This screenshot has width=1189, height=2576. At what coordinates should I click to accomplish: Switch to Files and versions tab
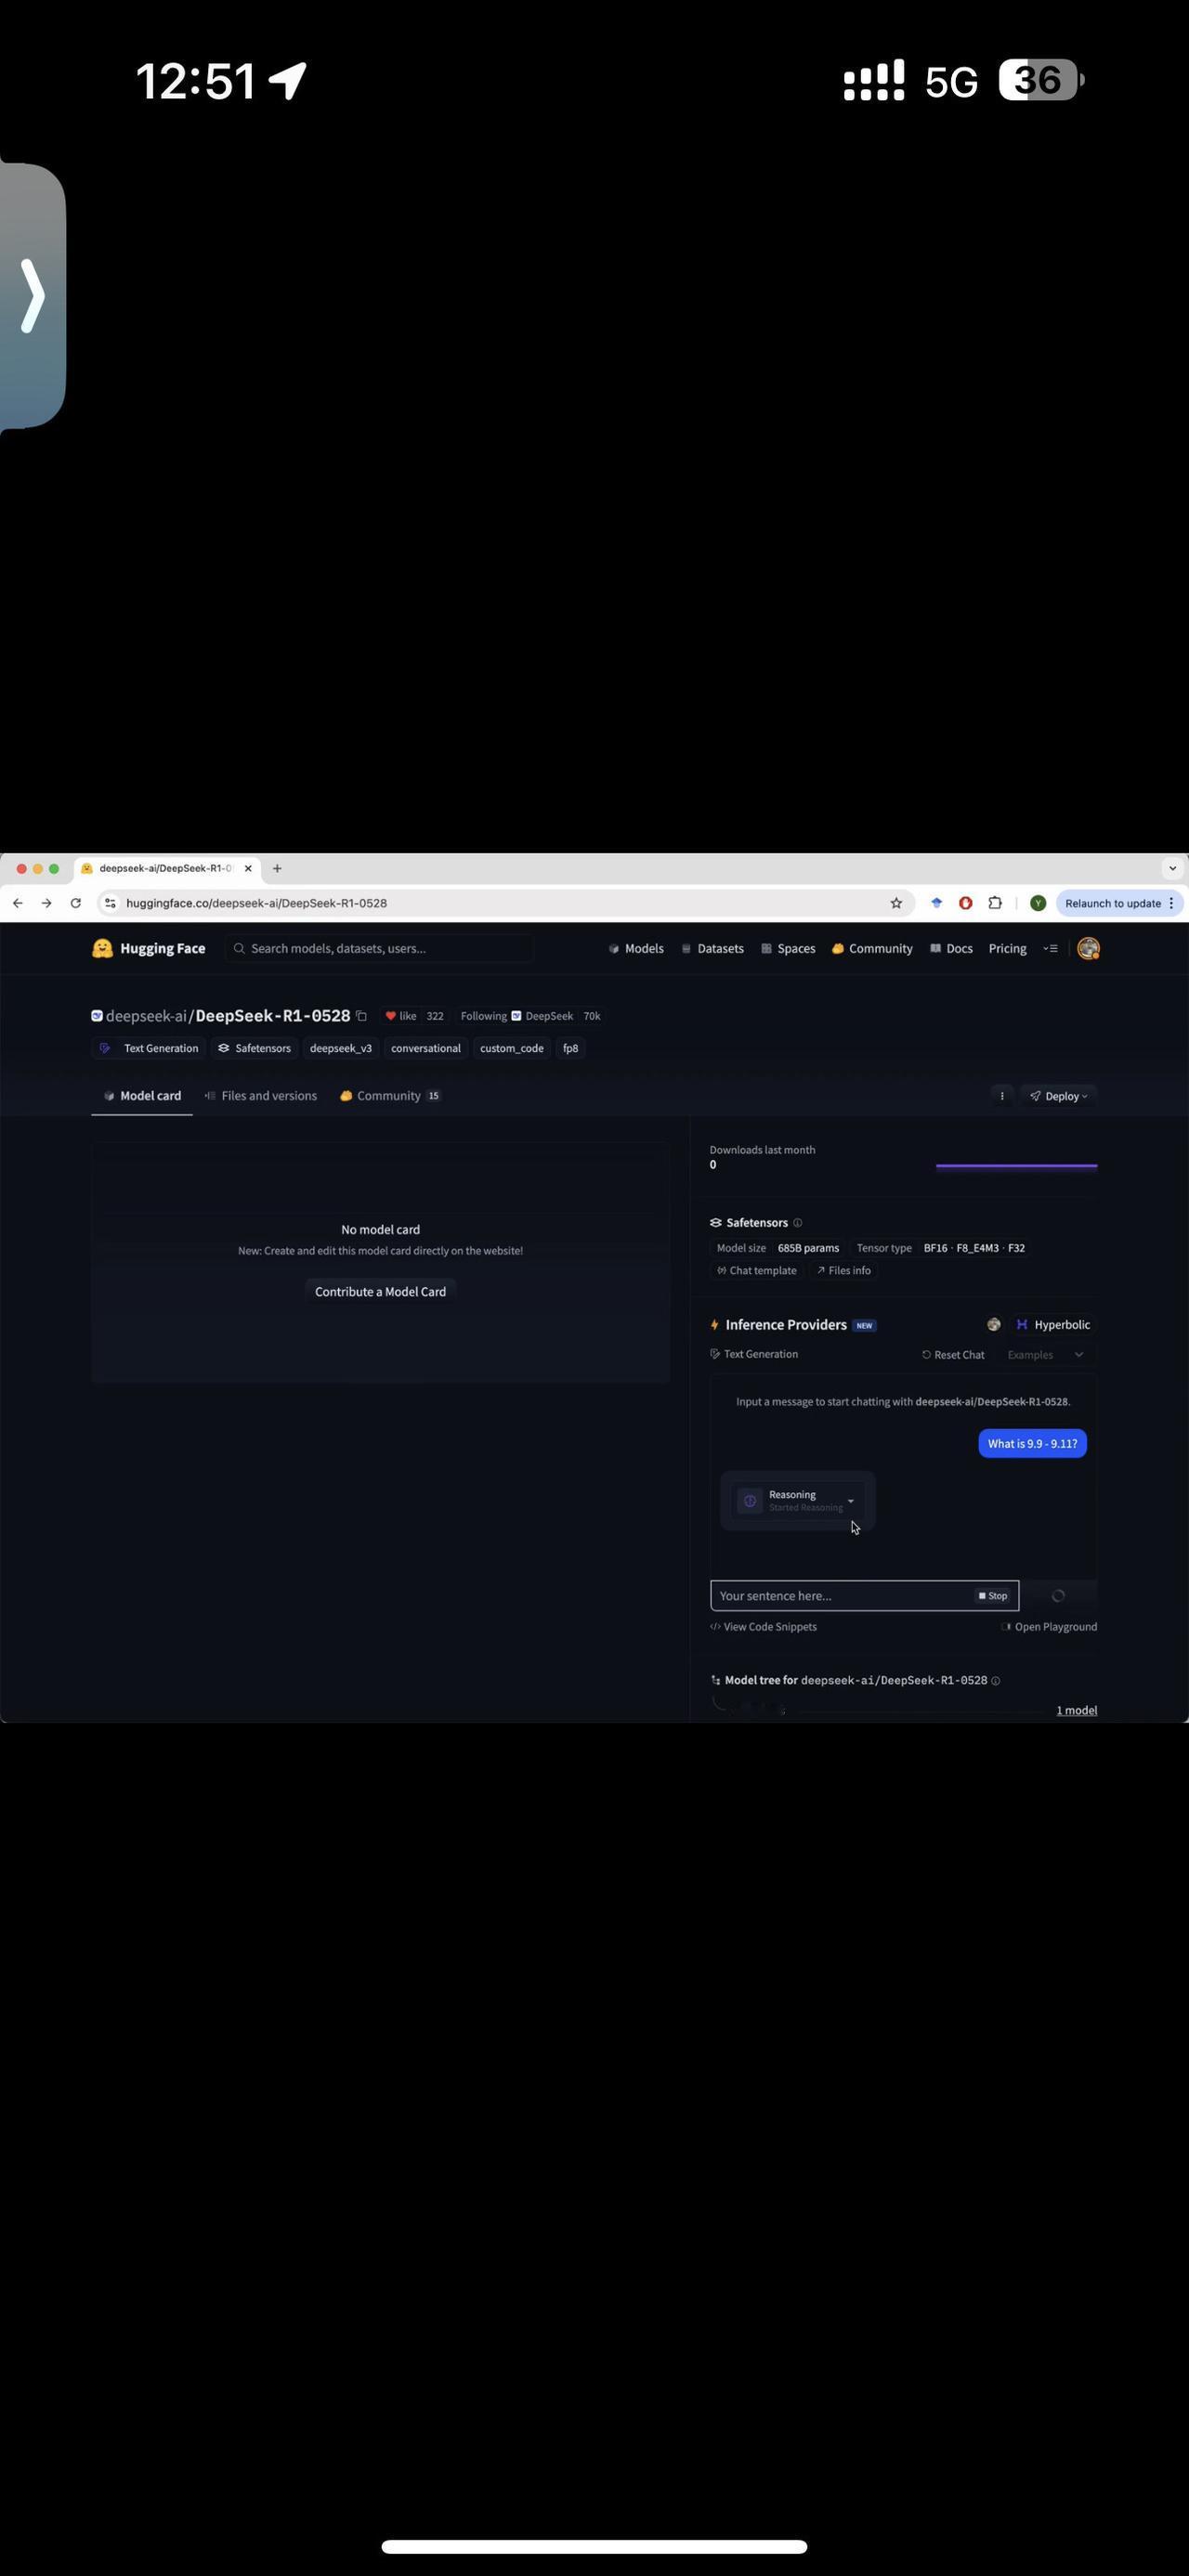(x=261, y=1096)
